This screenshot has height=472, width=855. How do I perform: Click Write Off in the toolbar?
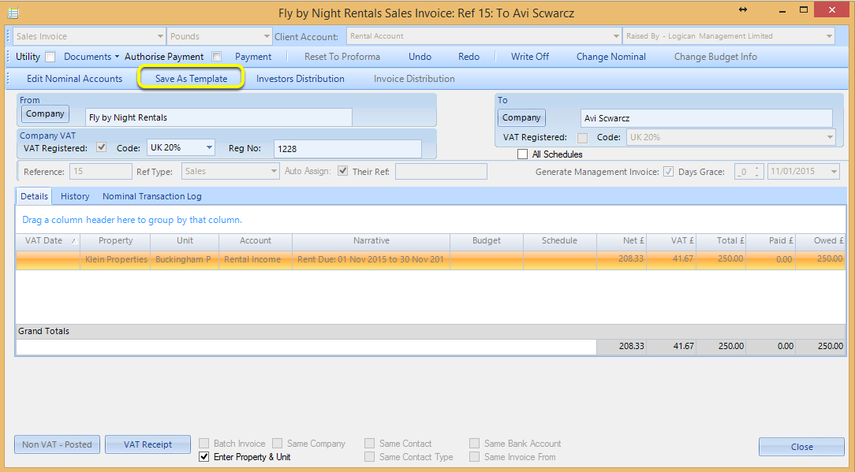[x=529, y=57]
